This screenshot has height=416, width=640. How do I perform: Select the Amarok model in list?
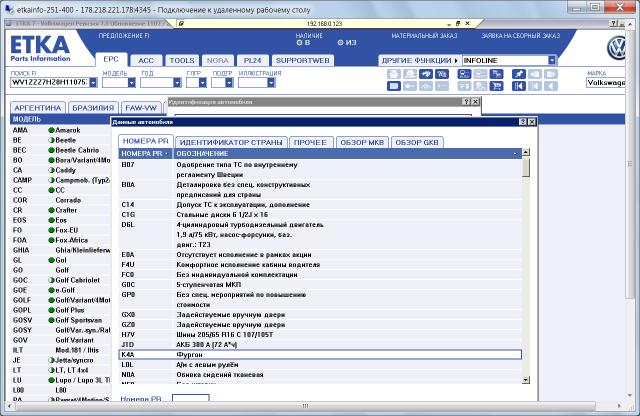(60, 130)
